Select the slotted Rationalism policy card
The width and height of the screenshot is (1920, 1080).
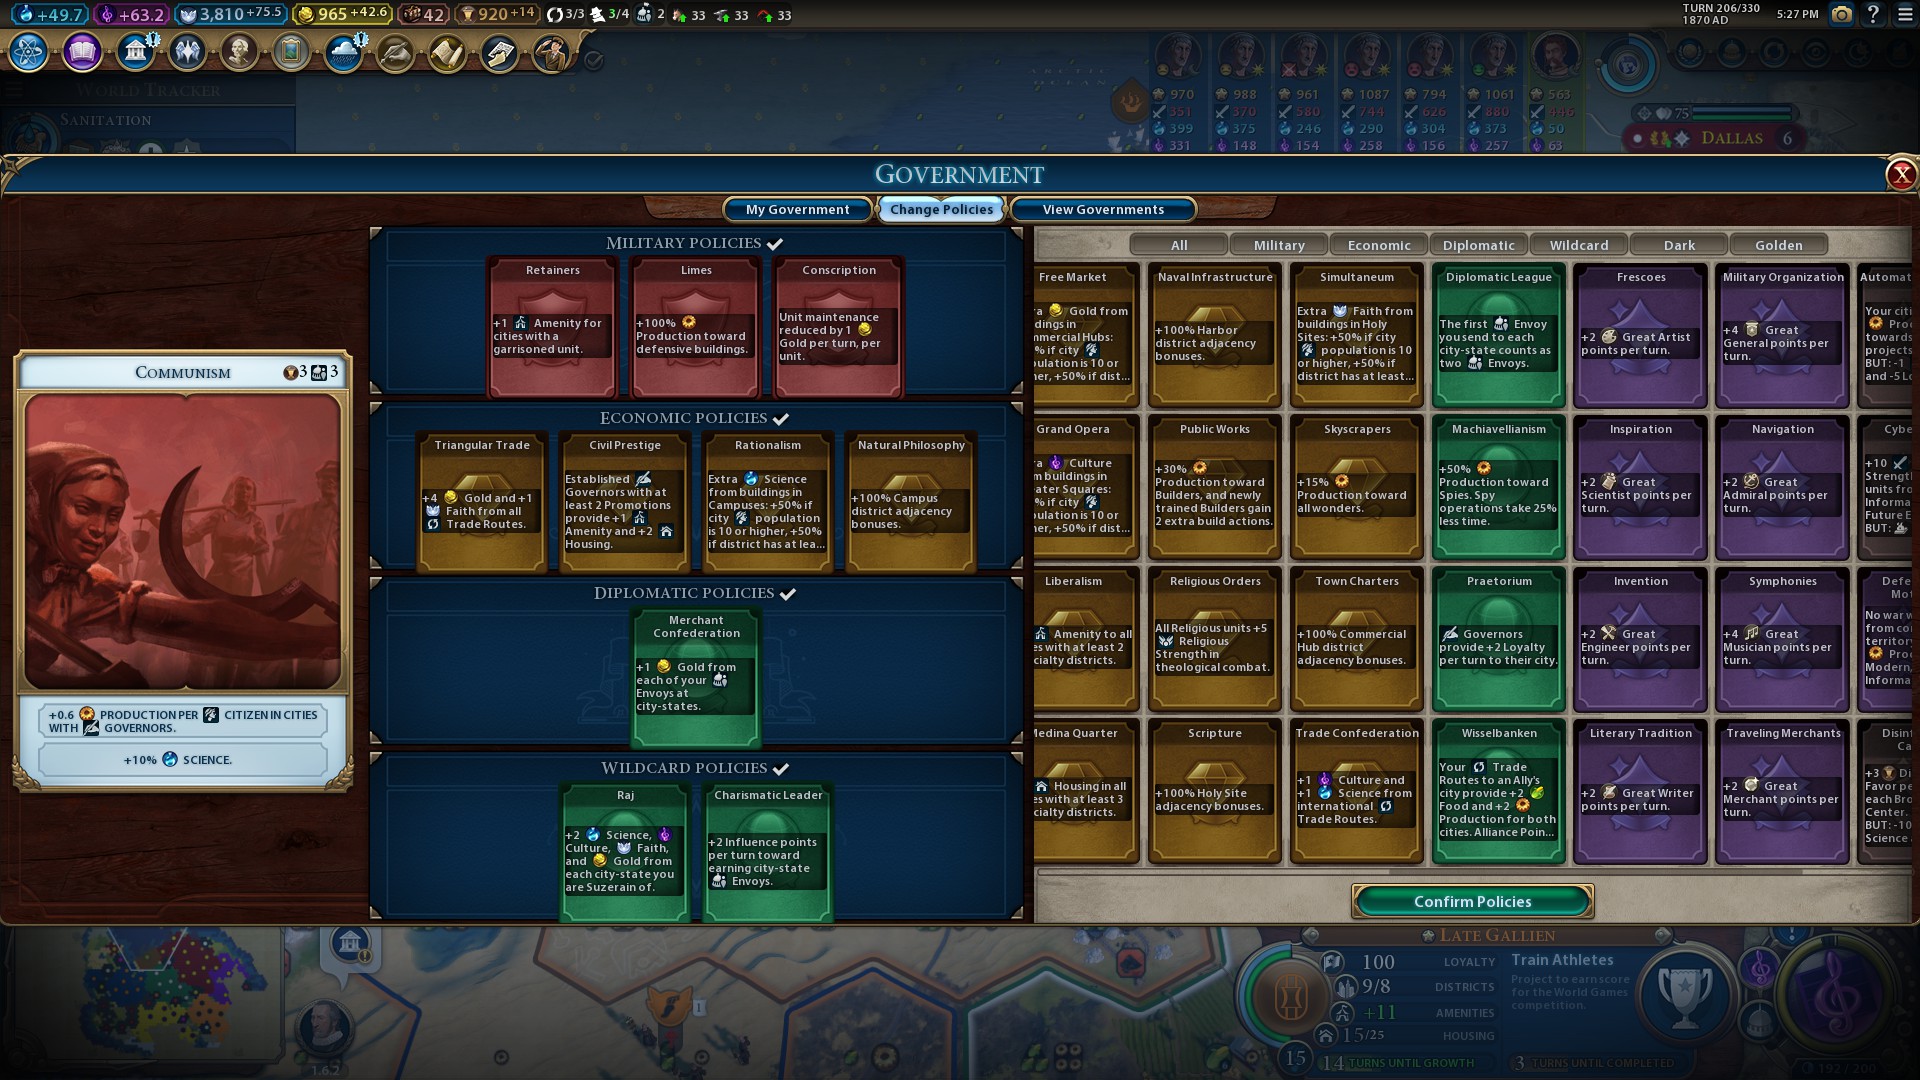(x=767, y=502)
